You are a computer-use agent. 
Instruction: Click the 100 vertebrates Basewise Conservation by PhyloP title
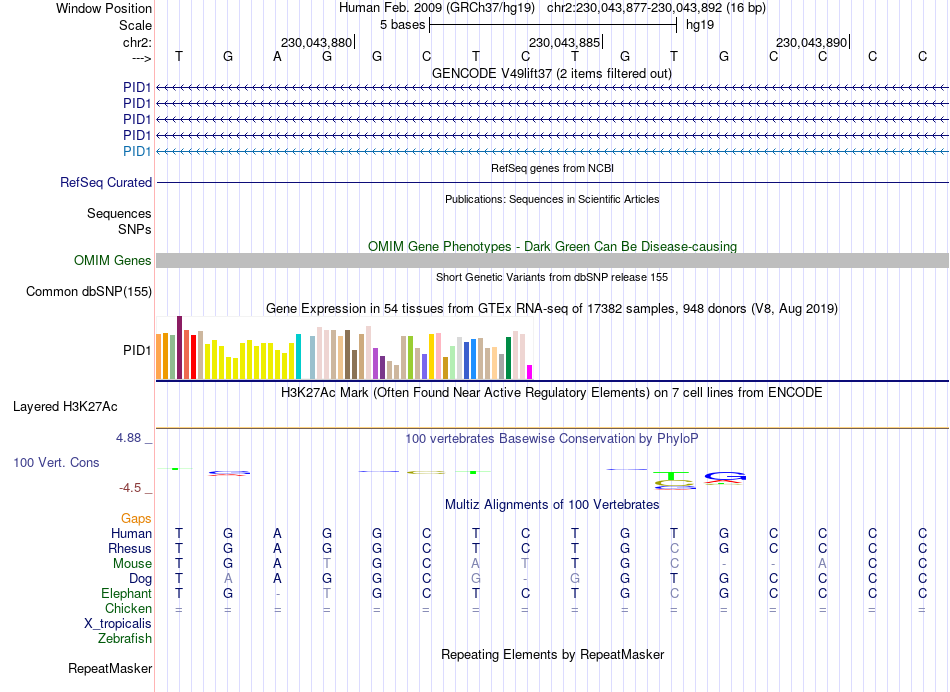pos(552,439)
